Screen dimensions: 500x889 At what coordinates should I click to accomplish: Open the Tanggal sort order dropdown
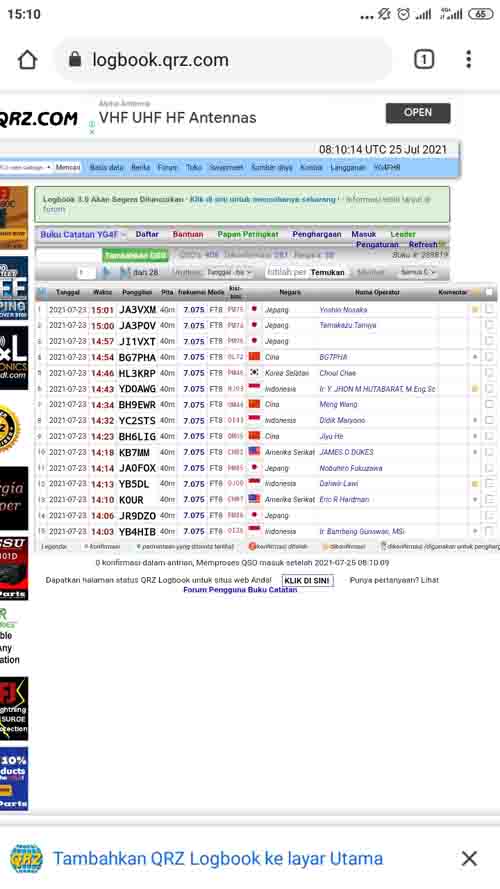[228, 273]
